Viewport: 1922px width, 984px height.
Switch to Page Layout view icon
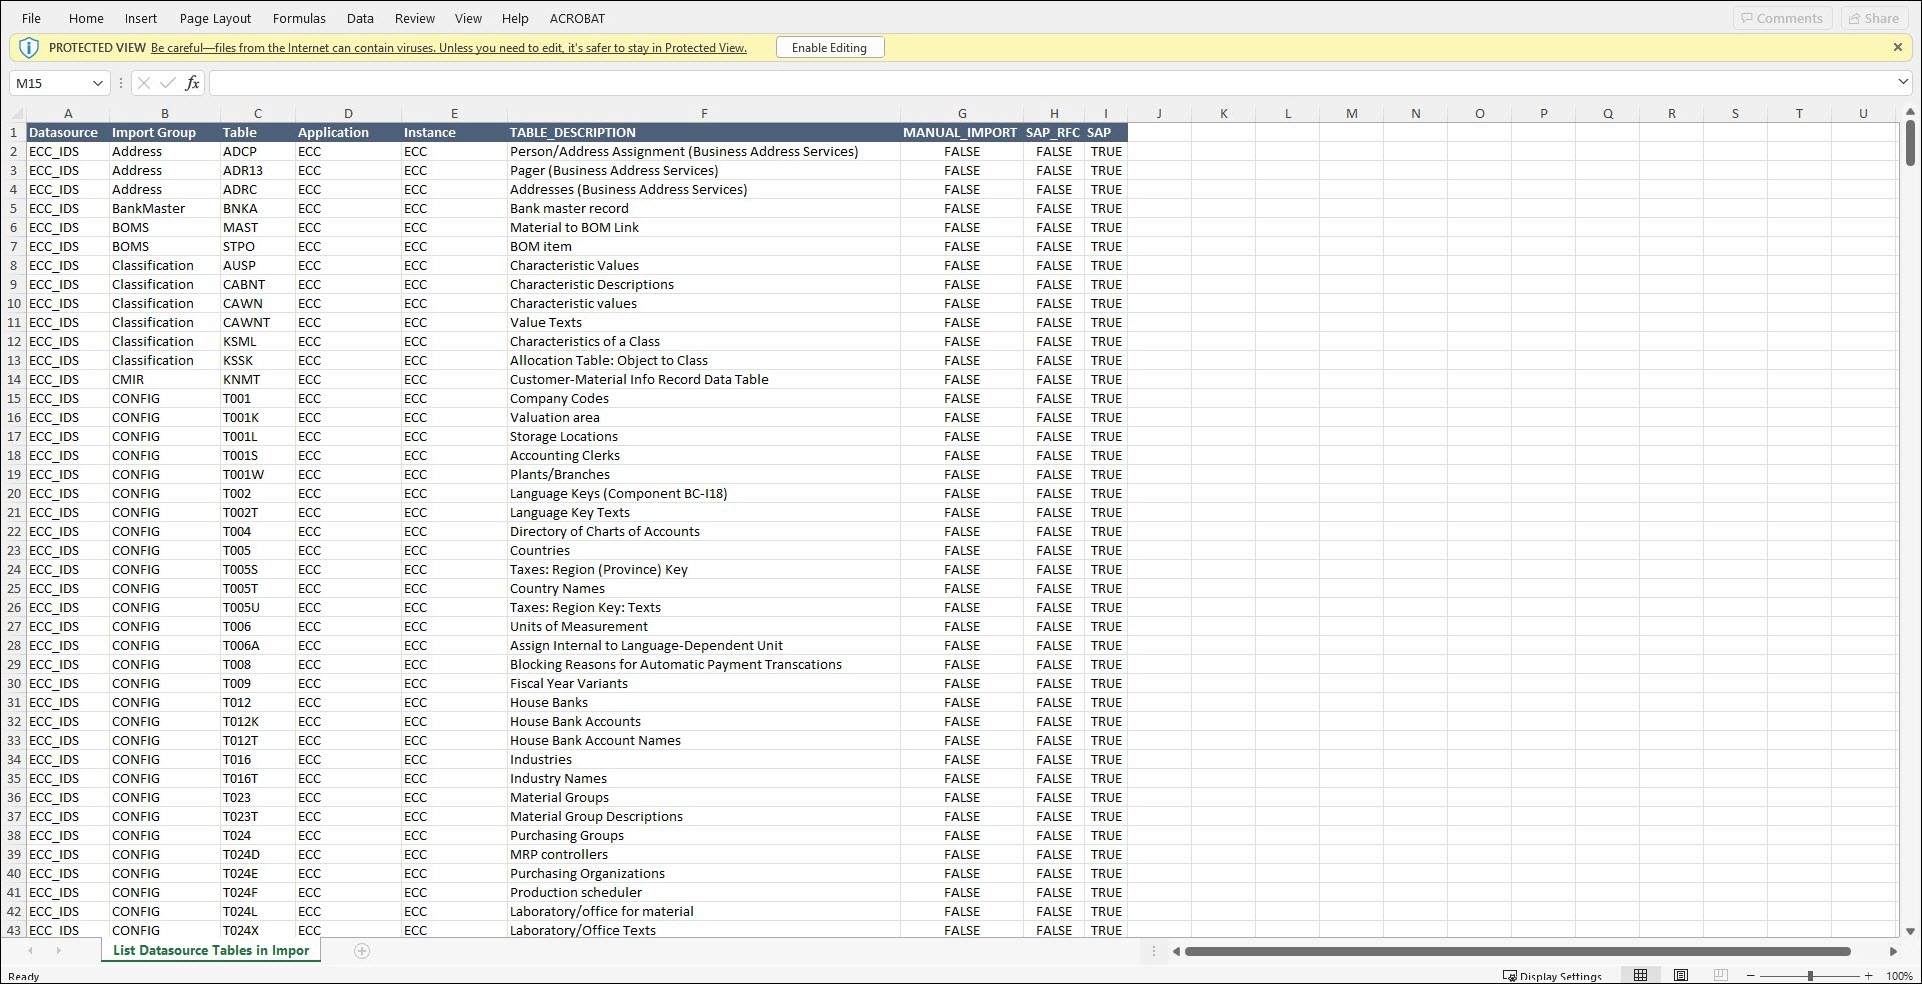coord(1681,975)
